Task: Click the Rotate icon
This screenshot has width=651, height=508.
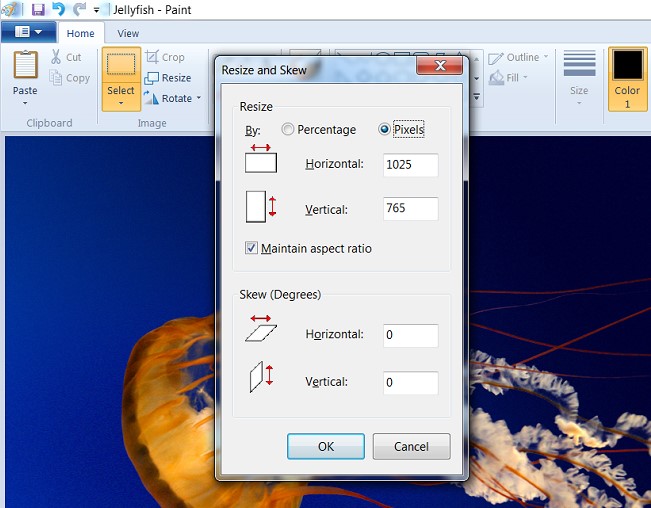Action: click(x=151, y=98)
